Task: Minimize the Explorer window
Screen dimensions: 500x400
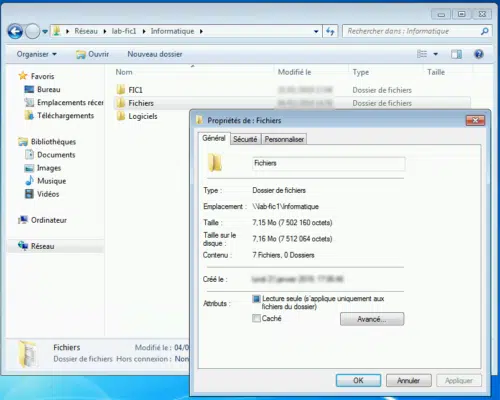Action: point(441,14)
